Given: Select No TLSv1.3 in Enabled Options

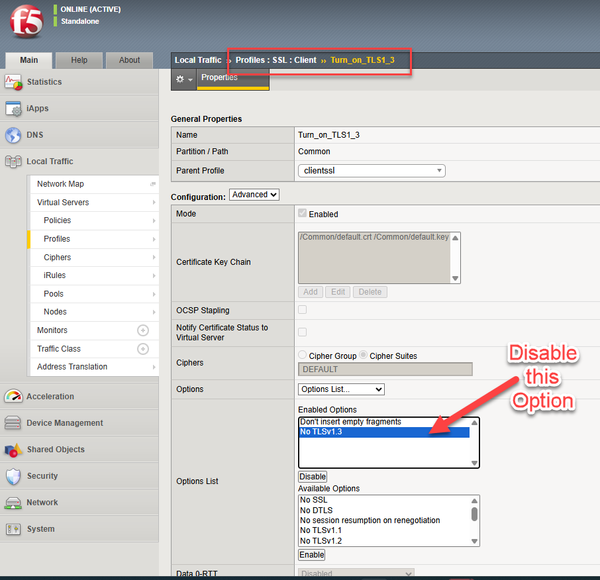Looking at the screenshot, I should click(x=384, y=432).
